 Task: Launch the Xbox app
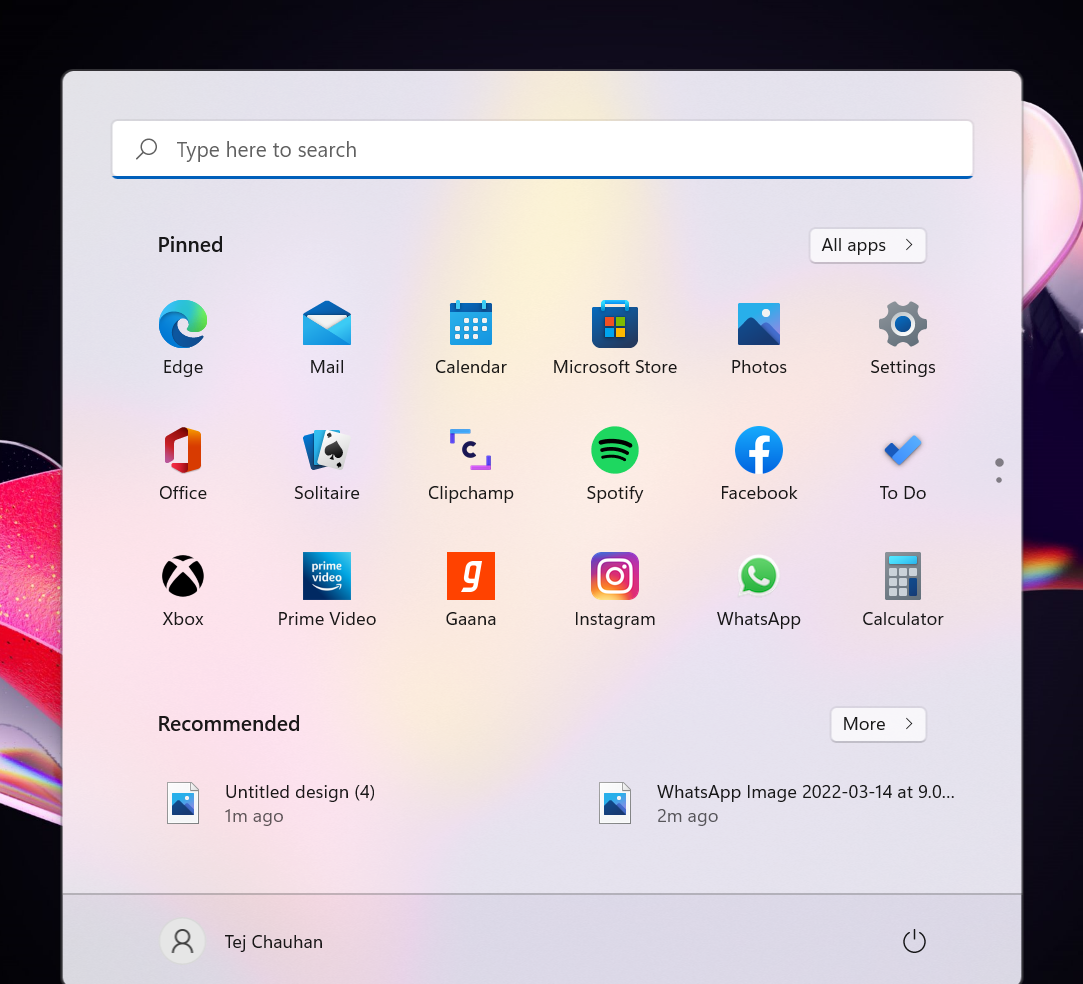point(183,589)
